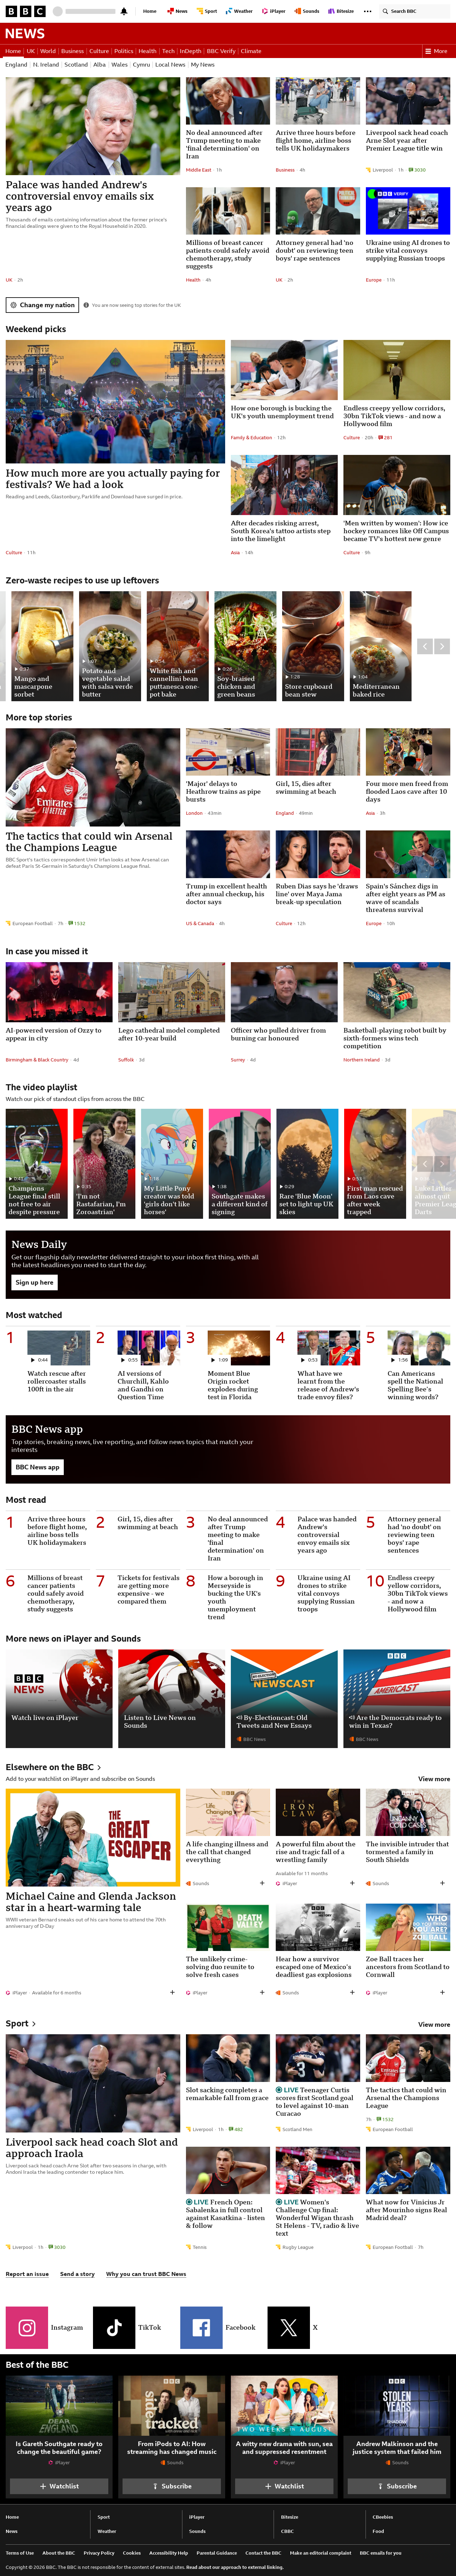Open notifications via the bell icon

coord(124,11)
